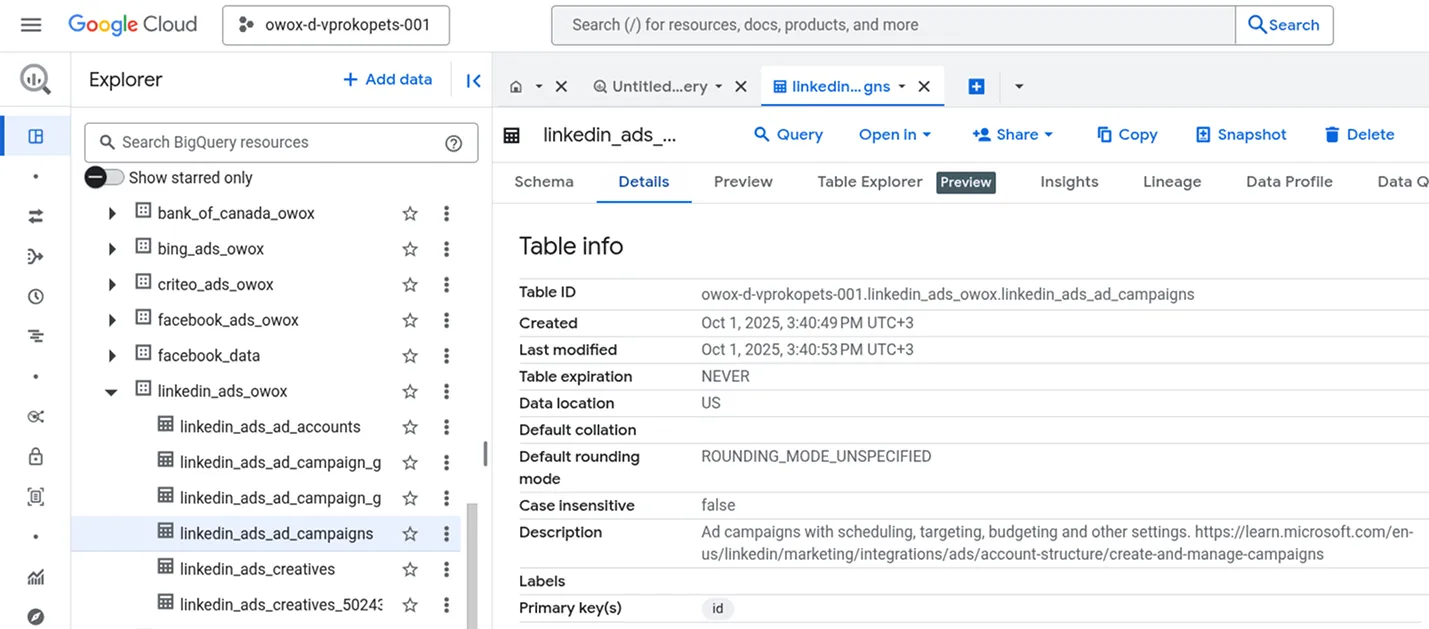Switch to the Schema tab
The image size is (1429, 629).
(x=544, y=182)
